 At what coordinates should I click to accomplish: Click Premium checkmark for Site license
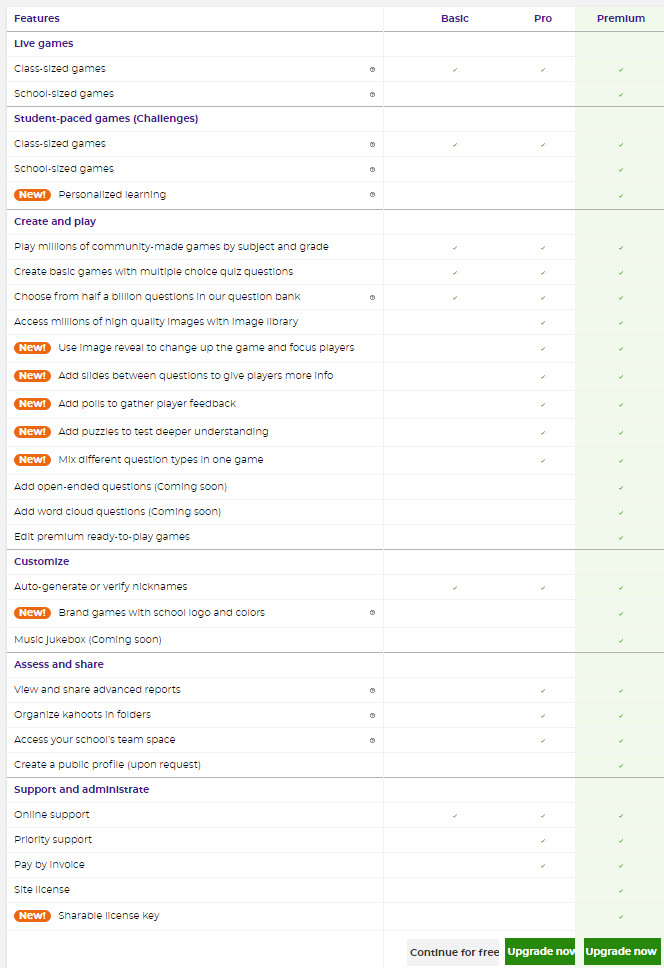(x=621, y=891)
